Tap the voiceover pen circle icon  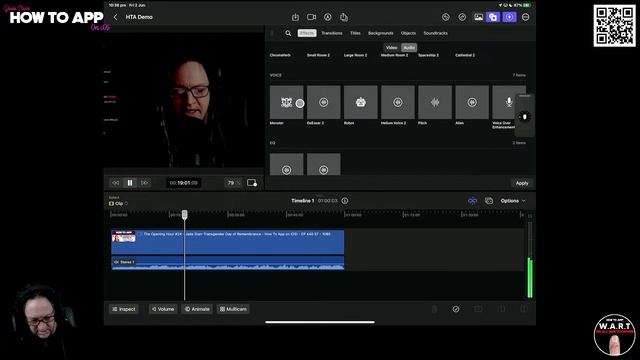(328, 17)
